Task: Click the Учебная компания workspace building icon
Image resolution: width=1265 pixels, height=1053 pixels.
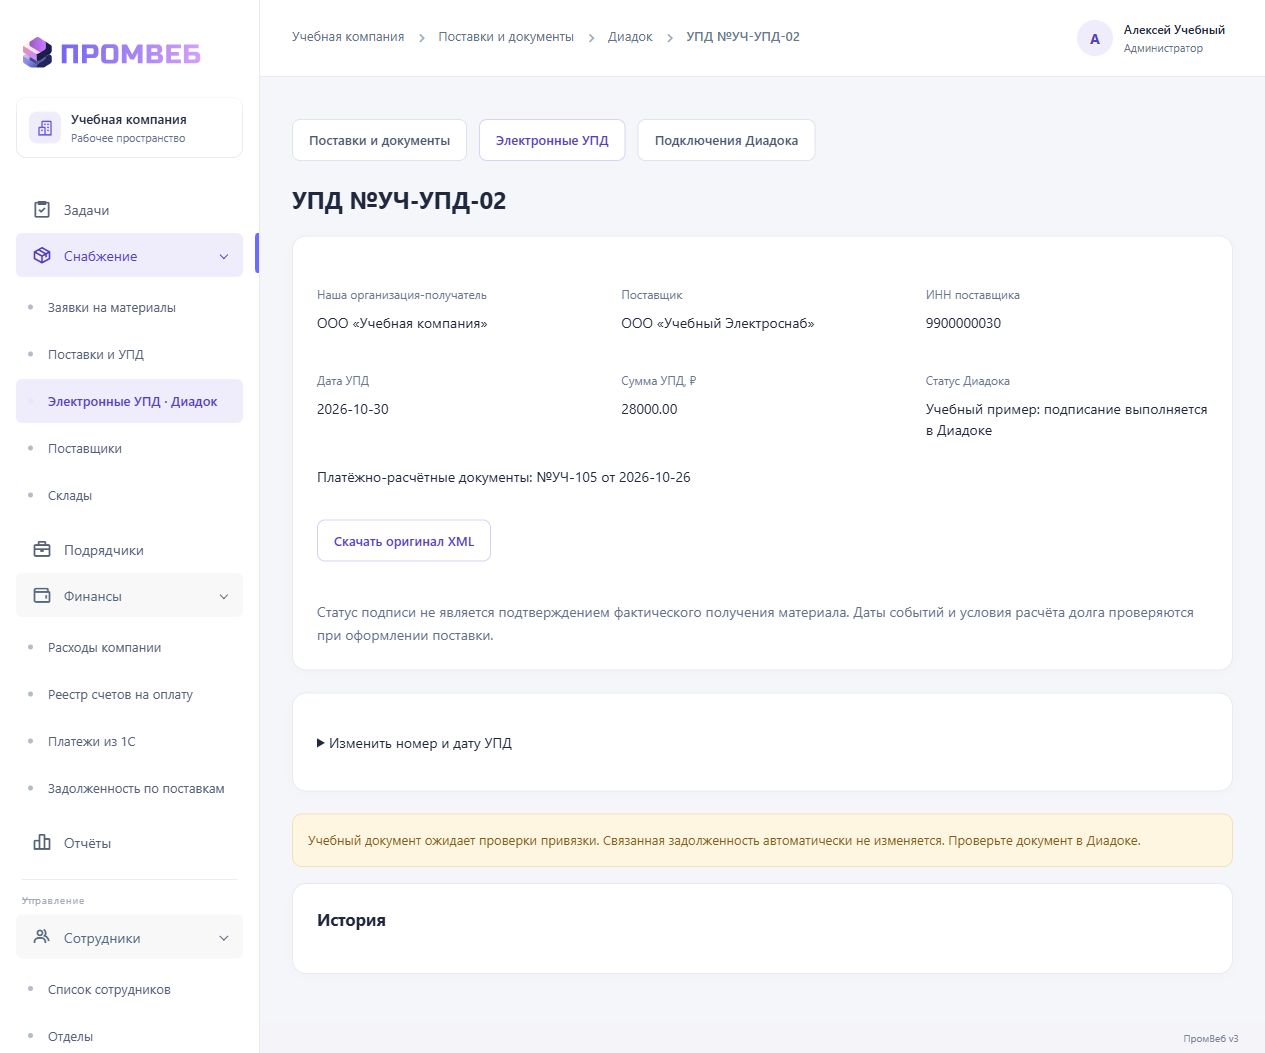Action: (x=45, y=128)
